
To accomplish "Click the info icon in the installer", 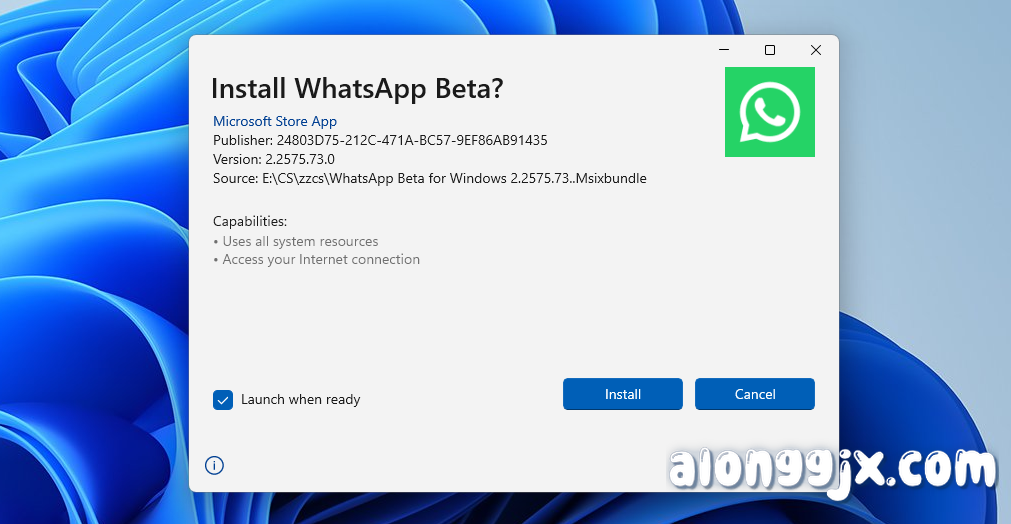I will [214, 465].
